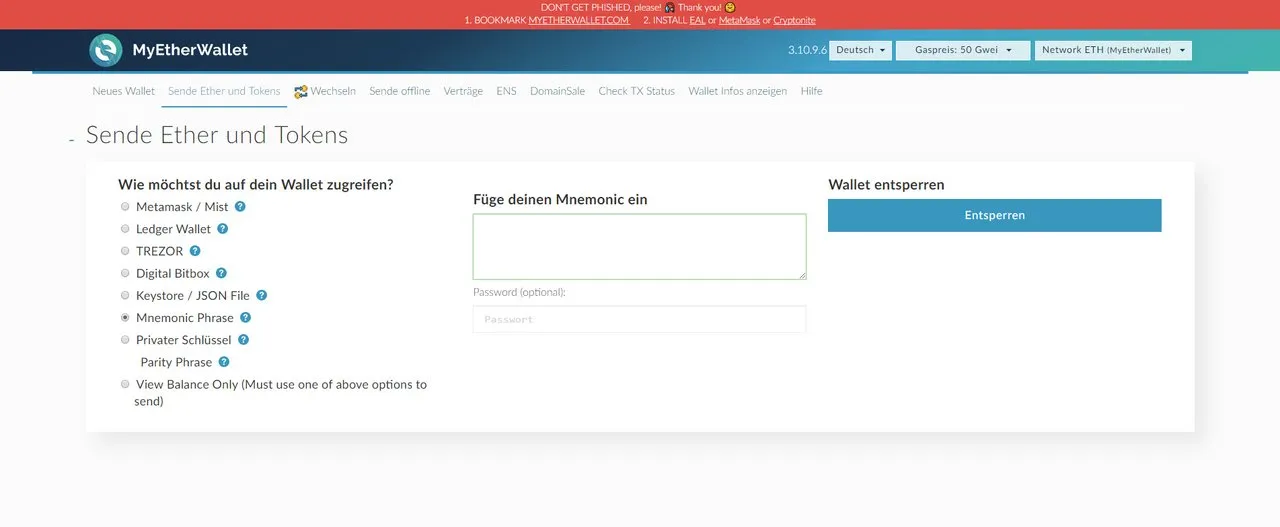
Task: Open the Check TX Status tab
Action: coord(636,91)
